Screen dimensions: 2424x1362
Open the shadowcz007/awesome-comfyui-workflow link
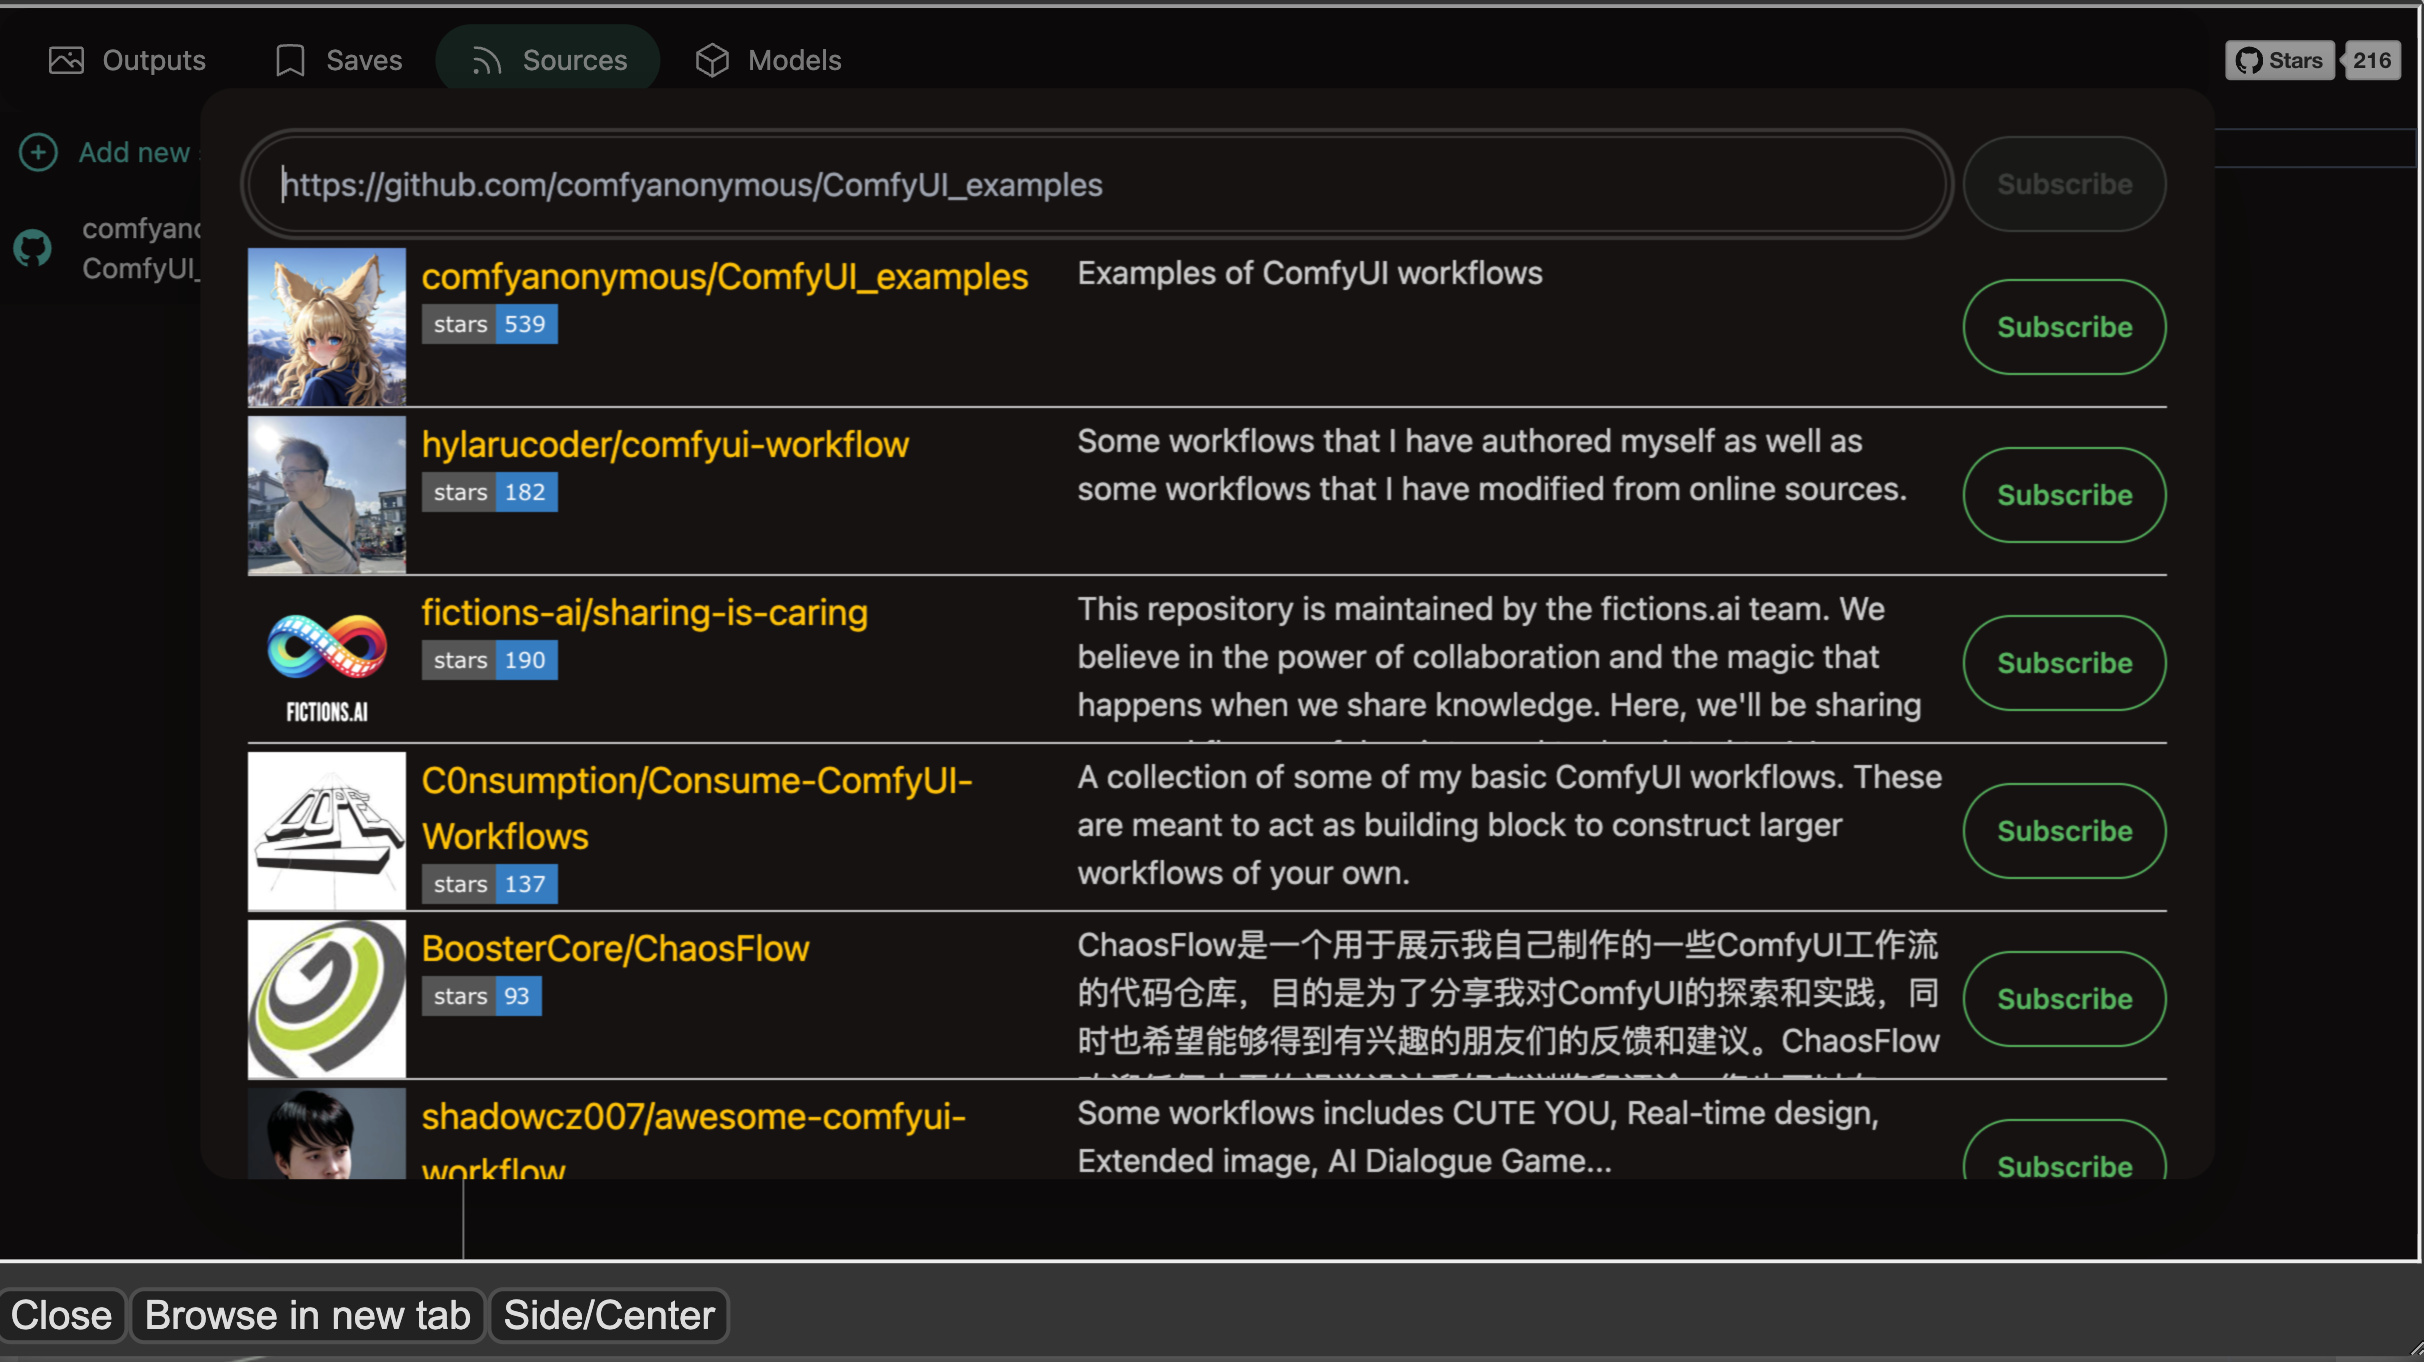[693, 1116]
